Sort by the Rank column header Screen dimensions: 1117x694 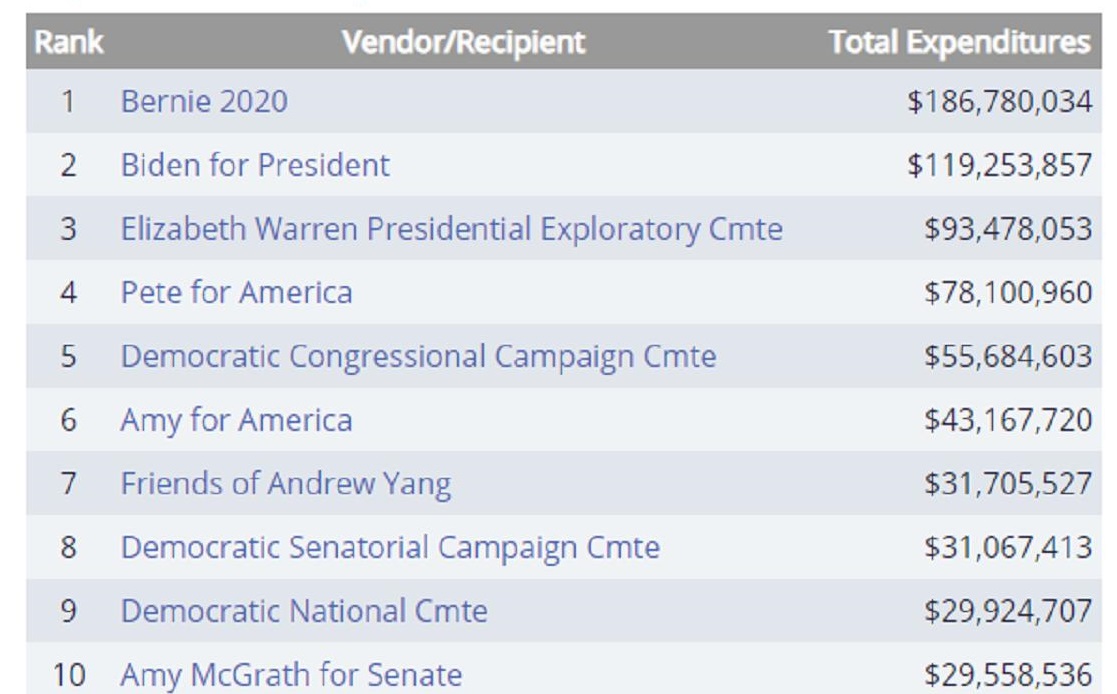69,42
